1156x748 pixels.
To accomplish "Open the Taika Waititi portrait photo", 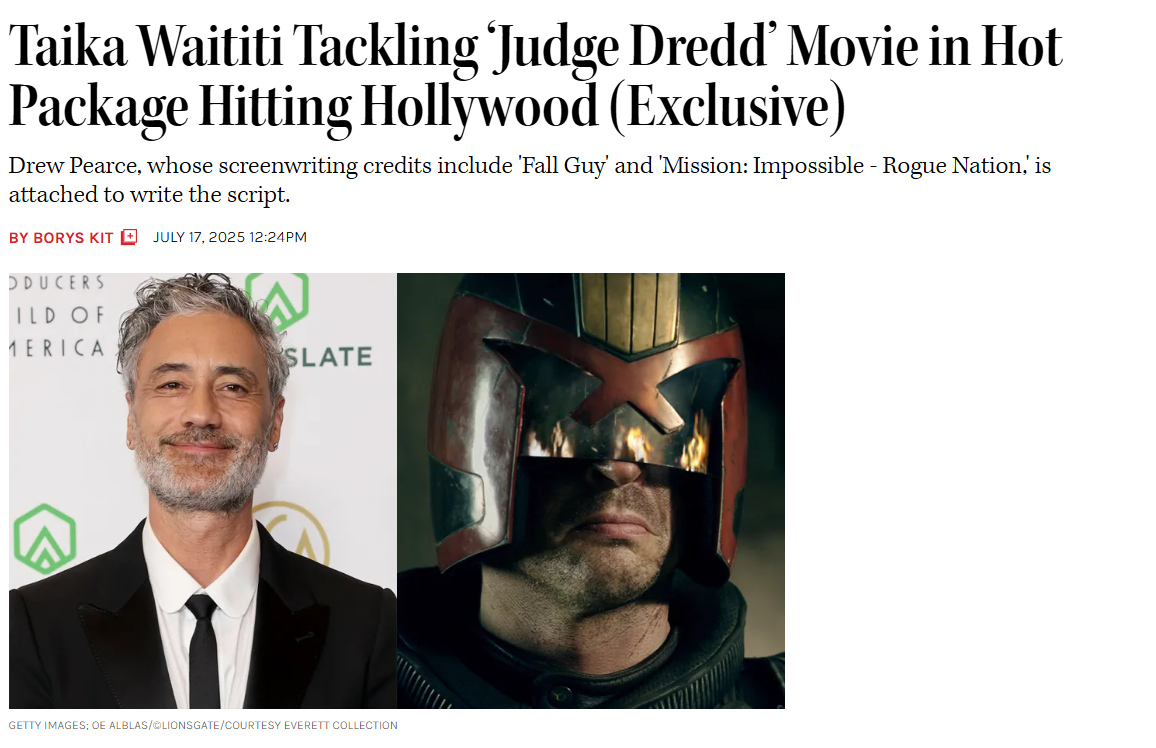I will [203, 491].
